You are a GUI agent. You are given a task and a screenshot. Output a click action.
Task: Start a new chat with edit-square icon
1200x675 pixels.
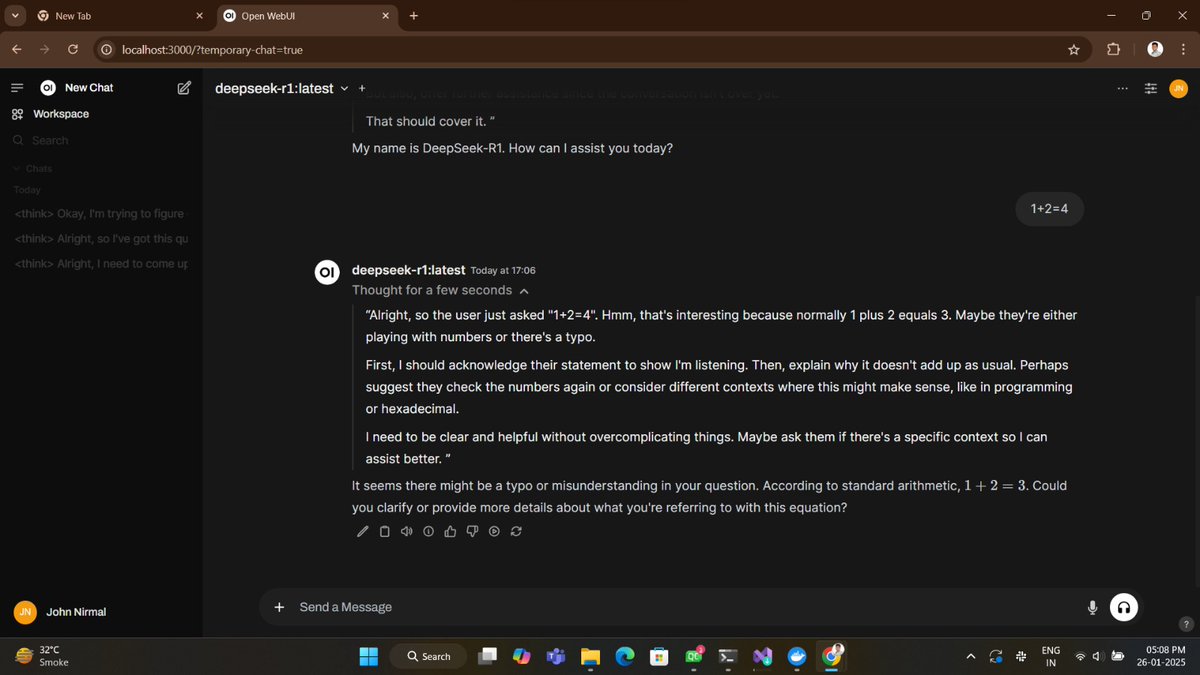[x=184, y=88]
